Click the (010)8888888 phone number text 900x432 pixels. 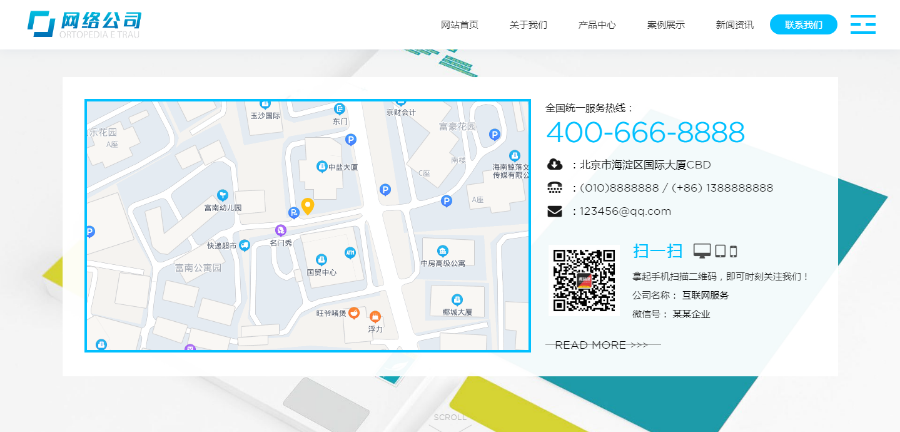619,188
